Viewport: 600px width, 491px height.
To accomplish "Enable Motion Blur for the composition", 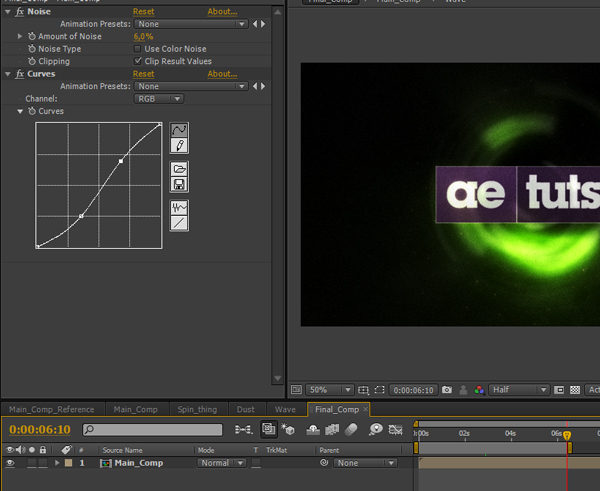I will (x=351, y=429).
